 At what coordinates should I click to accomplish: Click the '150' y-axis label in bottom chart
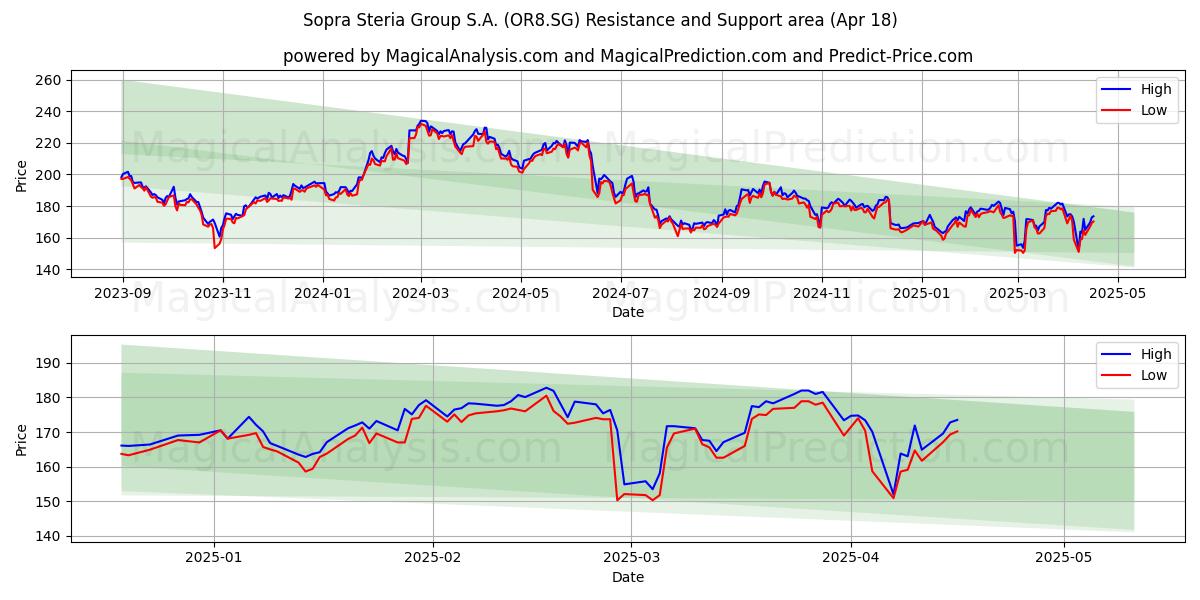[x=50, y=502]
